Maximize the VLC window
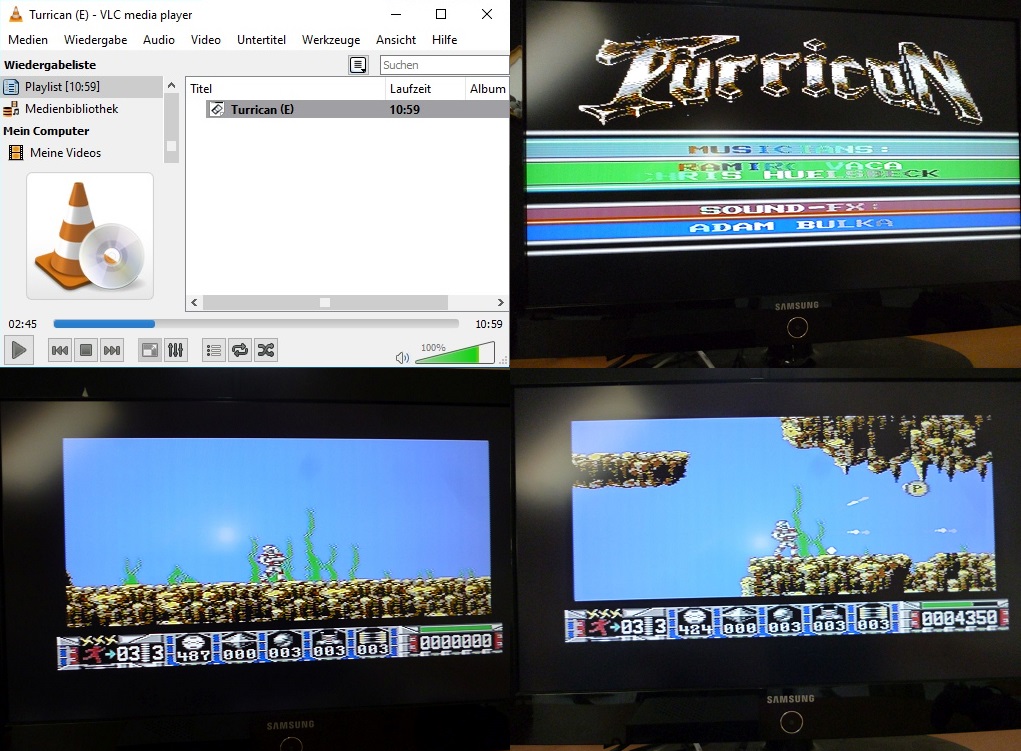Image resolution: width=1021 pixels, height=751 pixels. pos(441,14)
